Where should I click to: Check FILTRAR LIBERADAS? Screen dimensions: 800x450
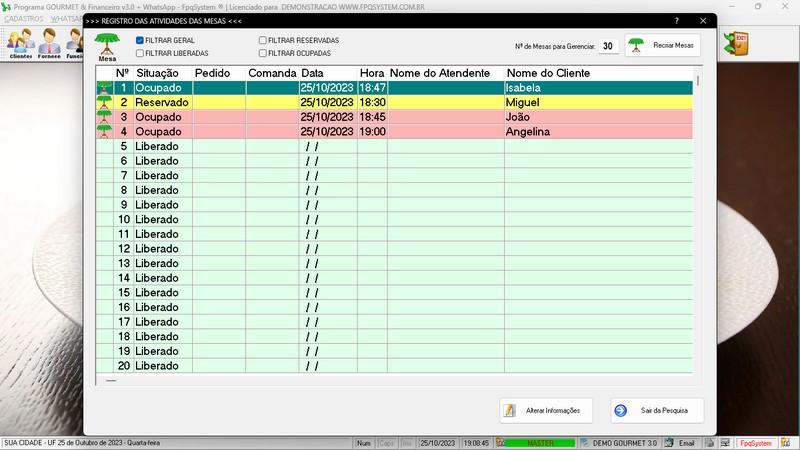(x=139, y=53)
